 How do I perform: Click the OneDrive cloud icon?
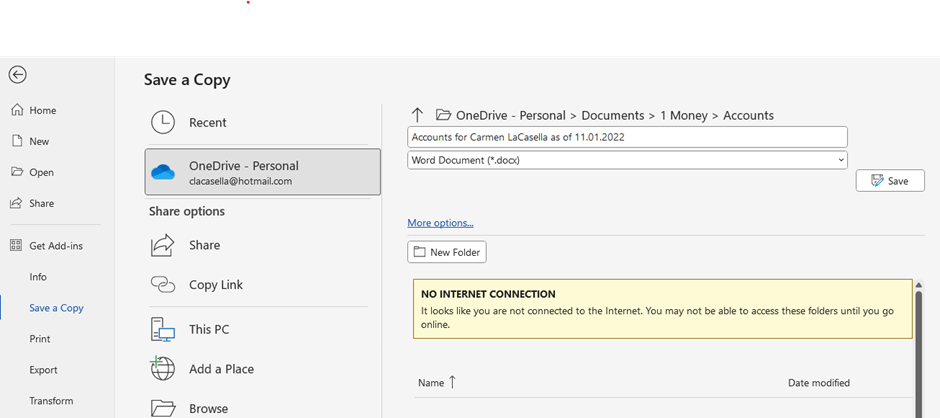[162, 172]
